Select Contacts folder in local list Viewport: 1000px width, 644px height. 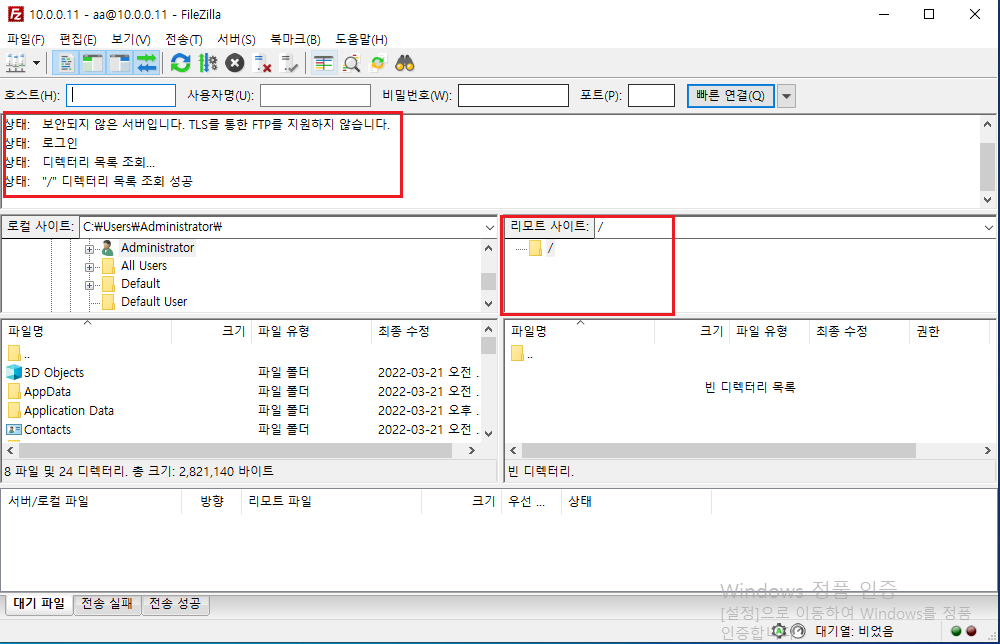(47, 430)
